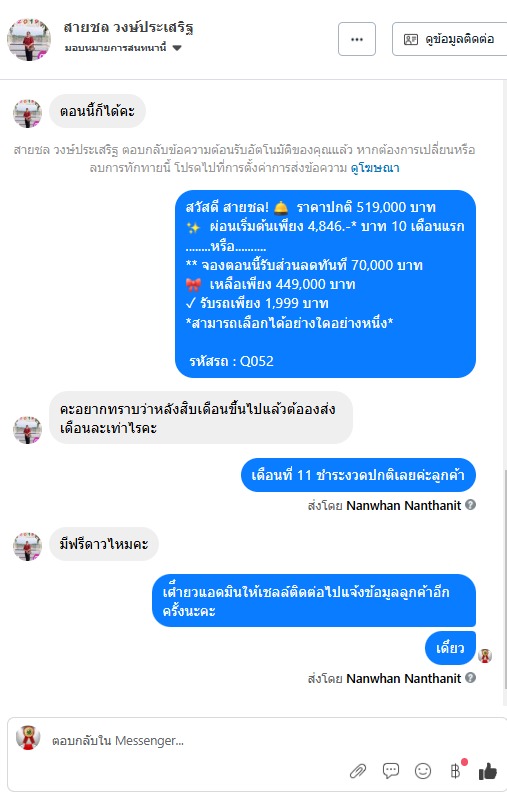Click the header profile picture of สายชล
Screen dimensions: 507x798
(x=29, y=39)
